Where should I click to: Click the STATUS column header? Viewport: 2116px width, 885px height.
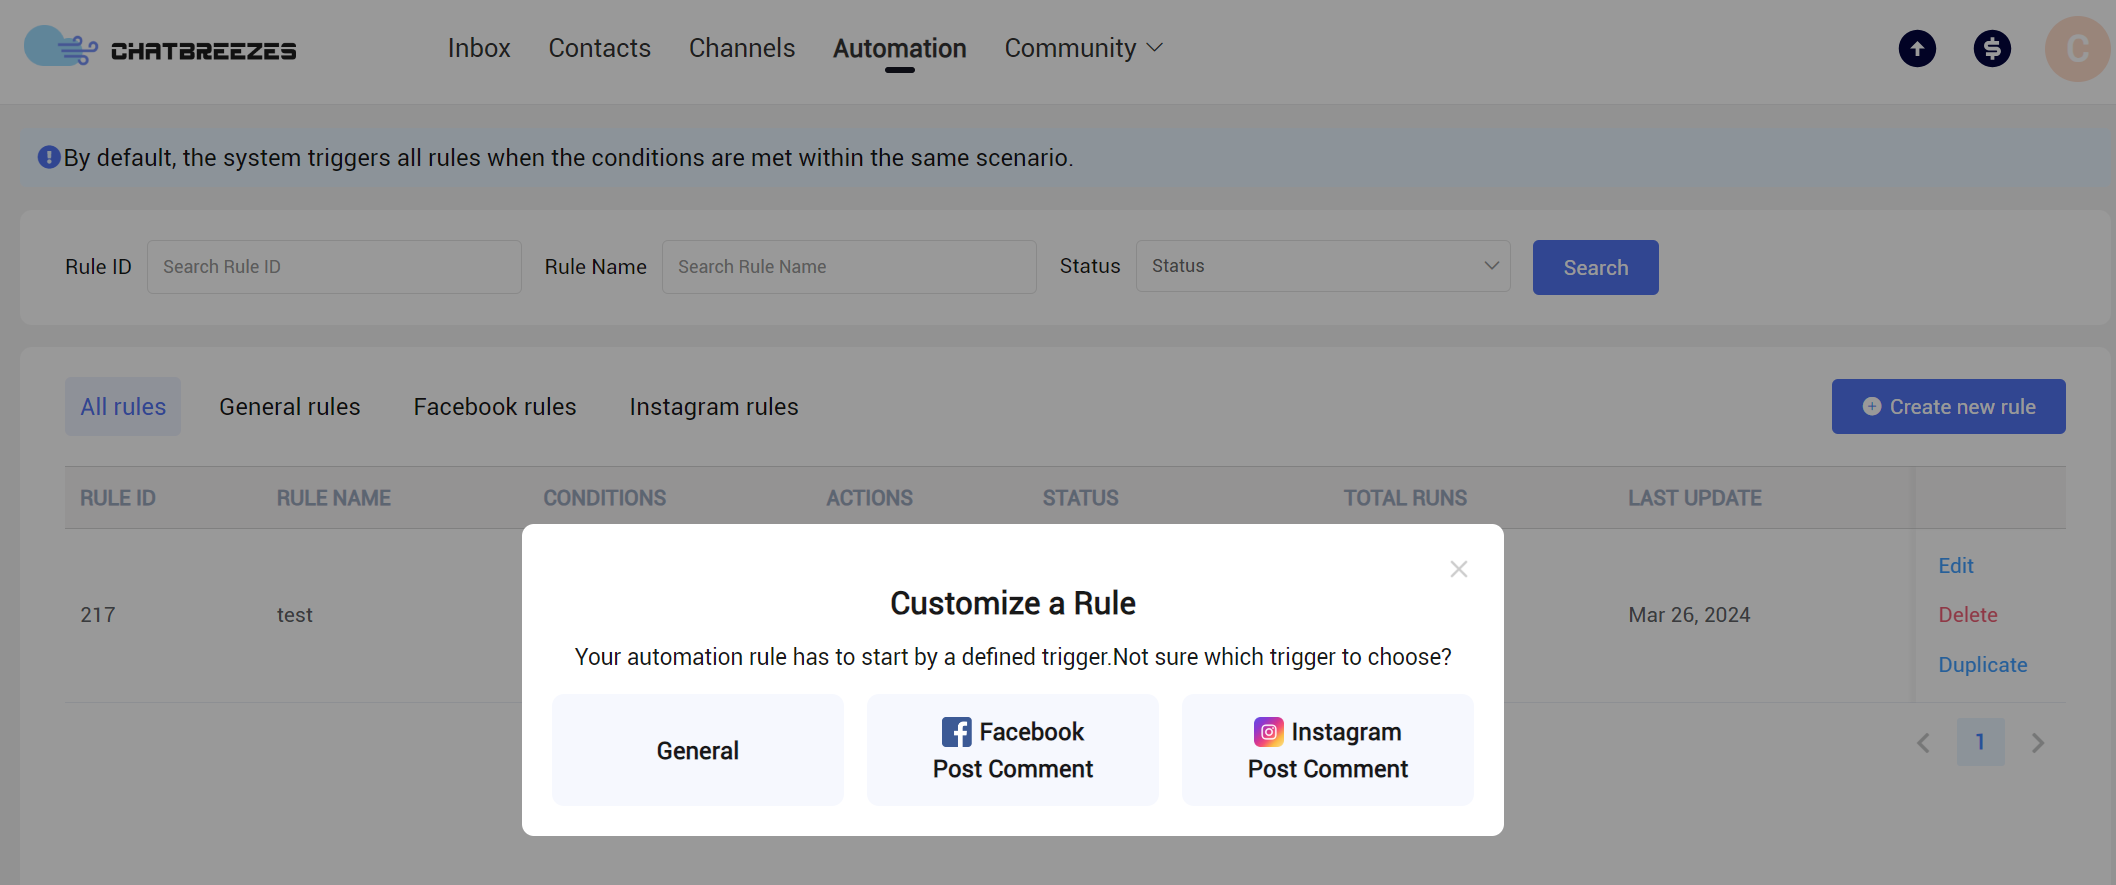1081,497
